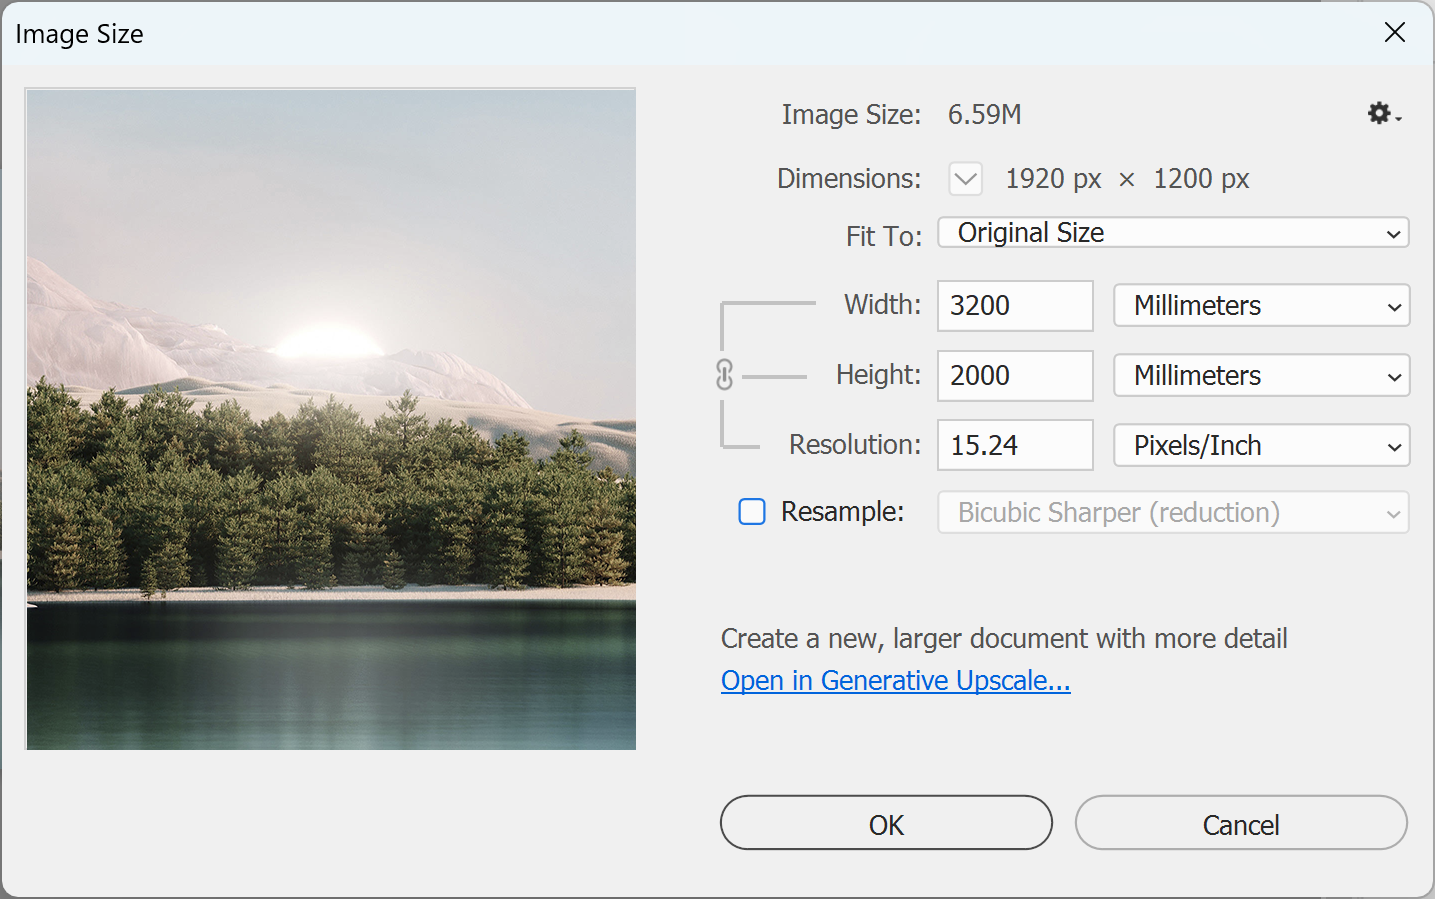Dismiss dialog with Cancel button
1435x899 pixels.
(1241, 823)
